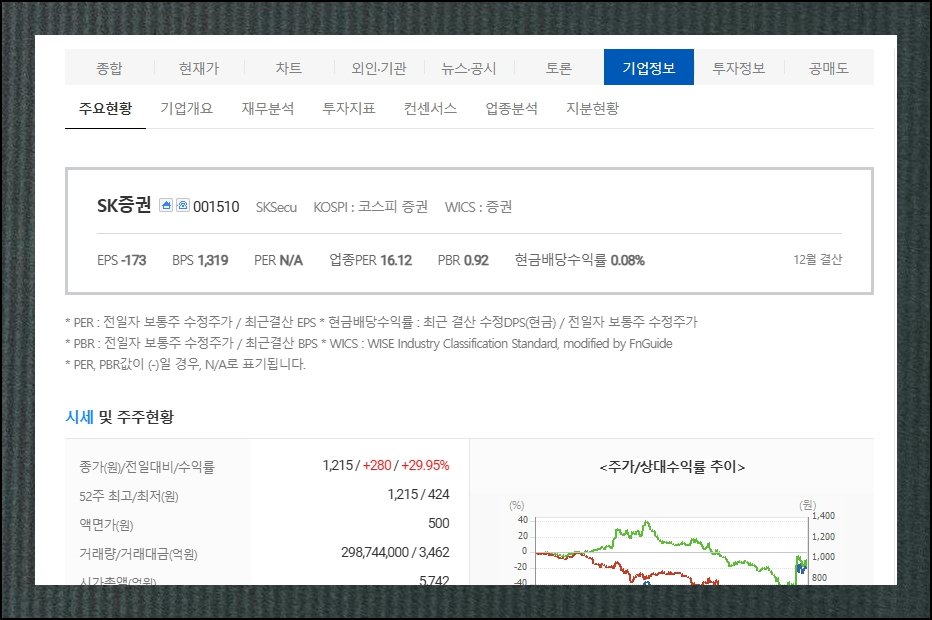
Task: Click the PBR and WICS footnote line
Action: click(x=369, y=344)
